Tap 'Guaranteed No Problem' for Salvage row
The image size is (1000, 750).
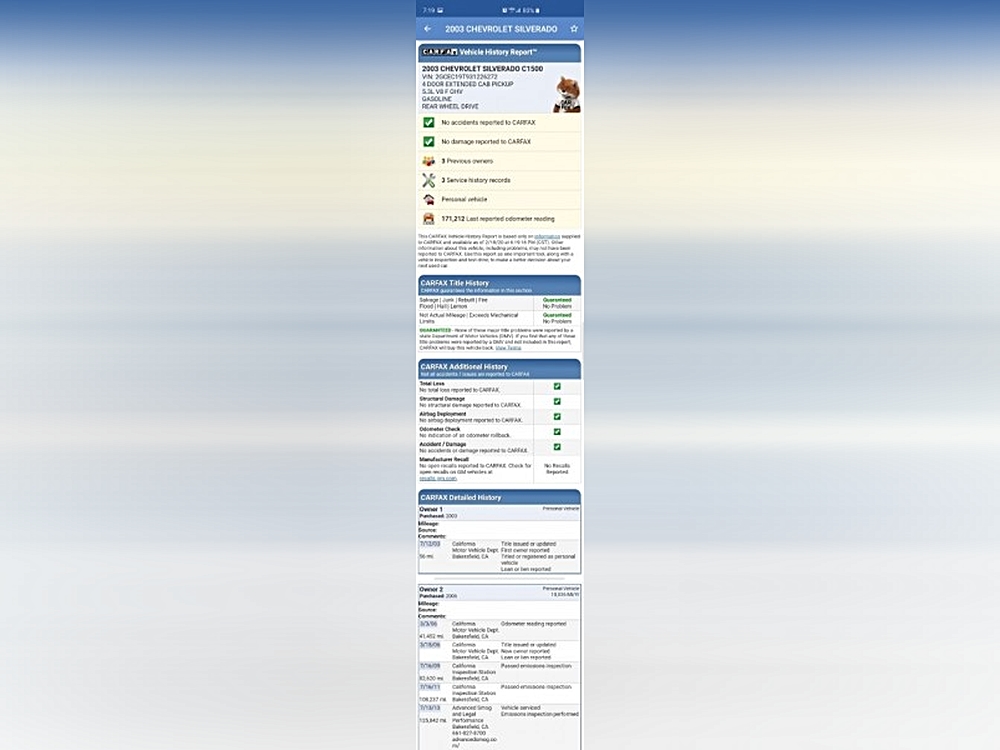557,303
